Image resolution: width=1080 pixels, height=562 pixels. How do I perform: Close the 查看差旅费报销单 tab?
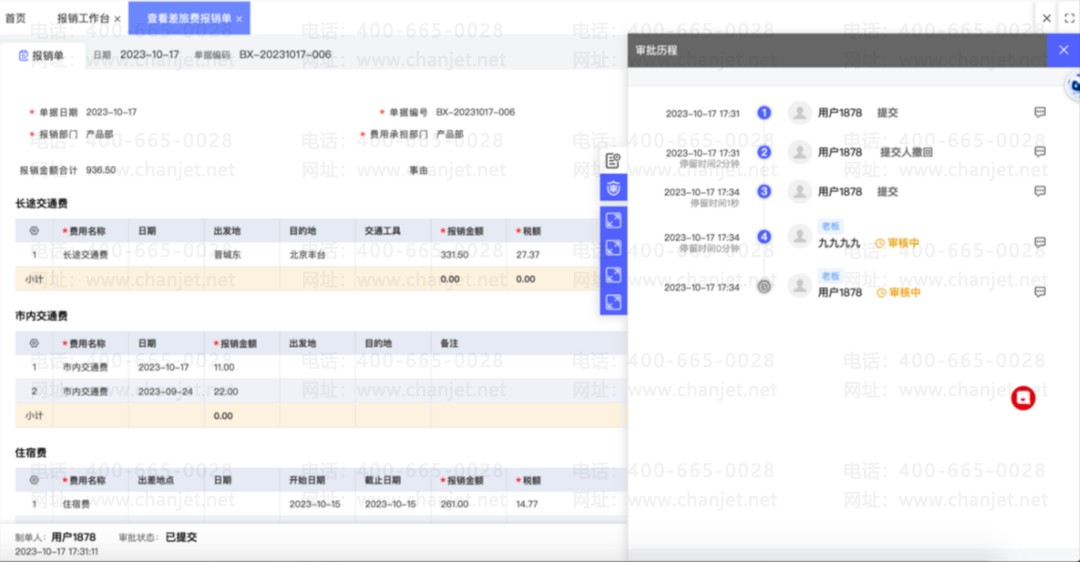[239, 19]
